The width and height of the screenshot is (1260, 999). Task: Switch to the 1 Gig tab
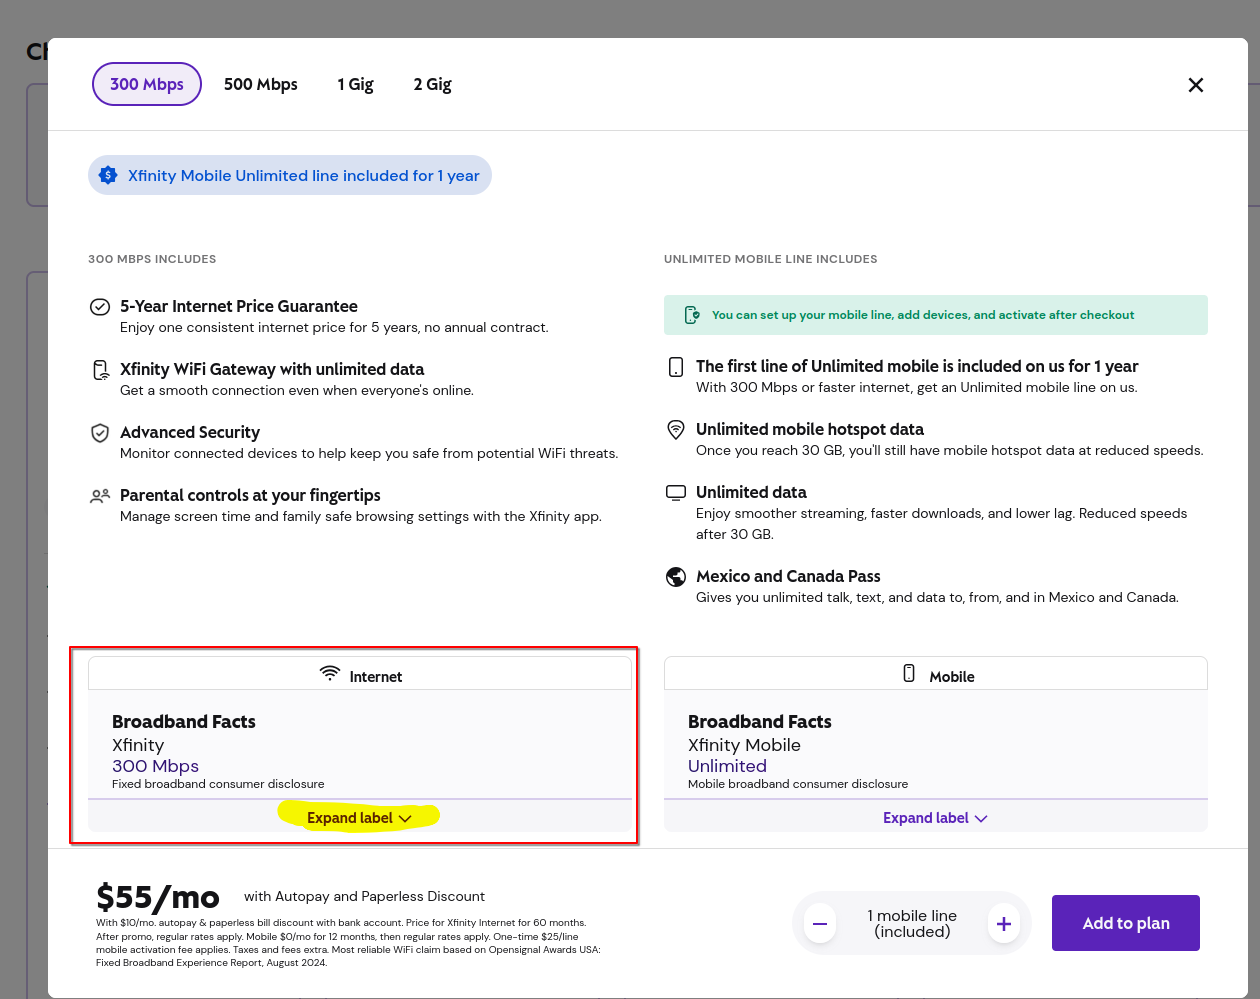(x=355, y=84)
